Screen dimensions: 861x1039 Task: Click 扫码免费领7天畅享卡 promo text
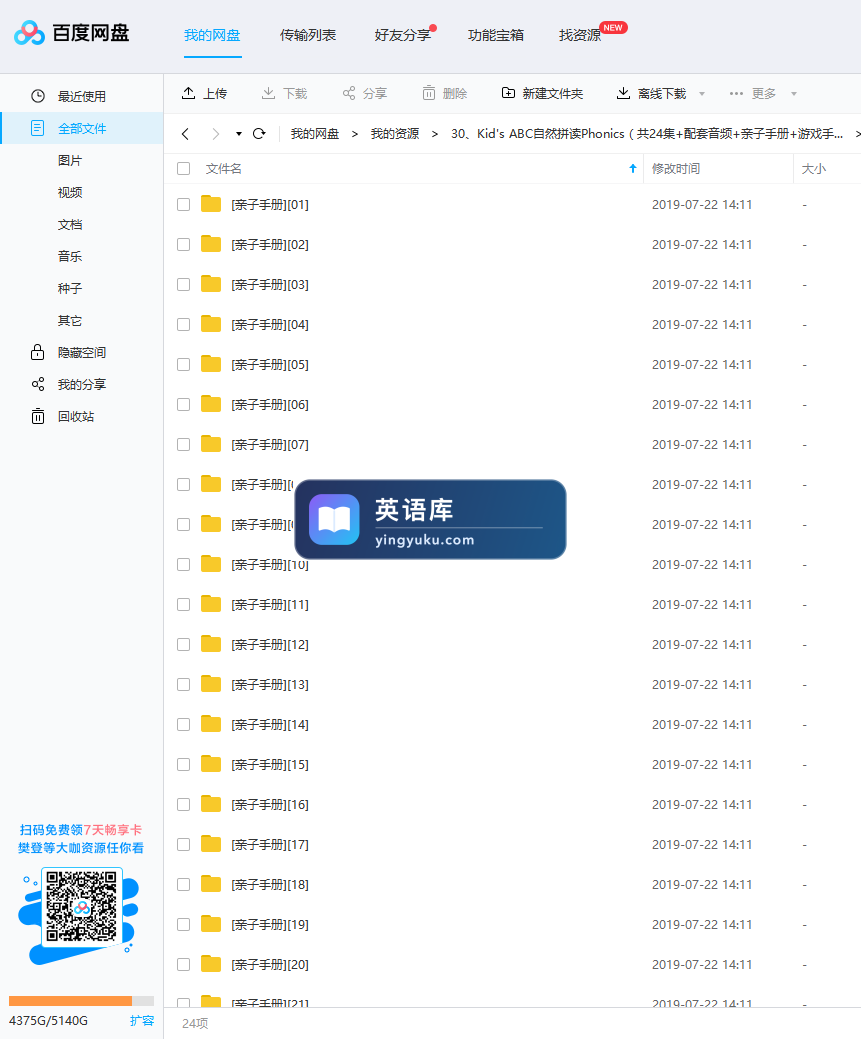click(81, 830)
